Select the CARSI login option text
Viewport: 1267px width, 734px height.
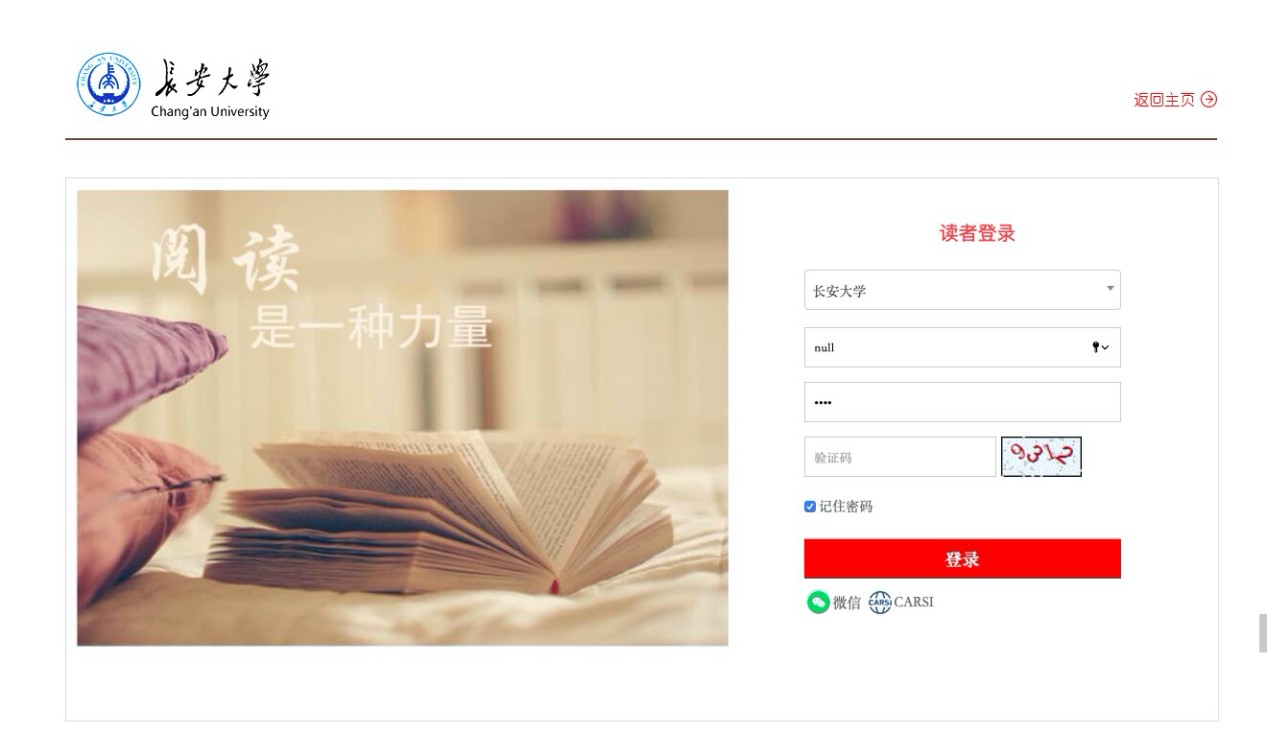[914, 602]
